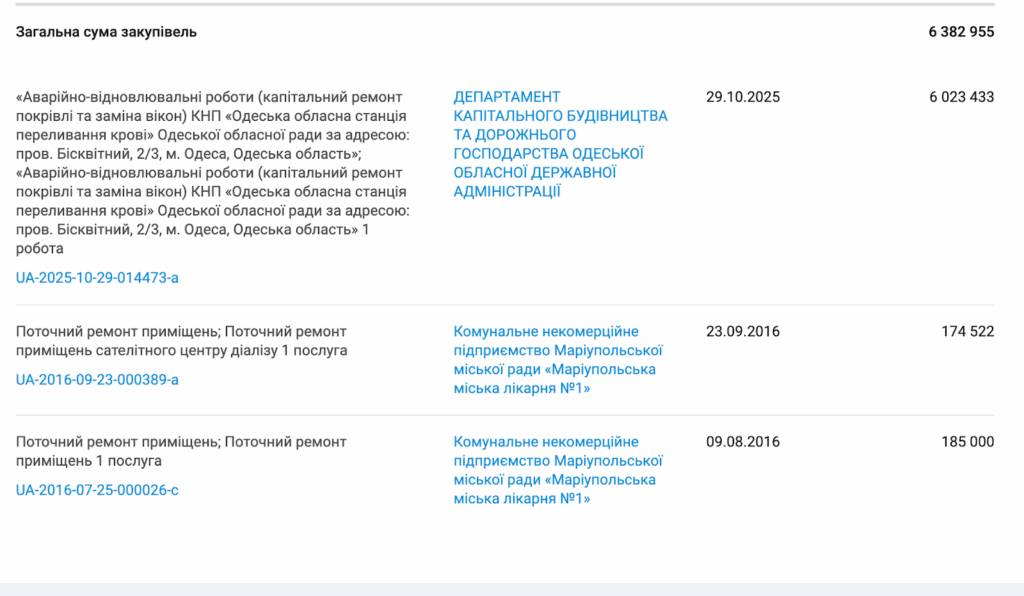Viewport: 1024px width, 596px height.
Task: Click the gray footer band at bottom
Action: (512, 589)
